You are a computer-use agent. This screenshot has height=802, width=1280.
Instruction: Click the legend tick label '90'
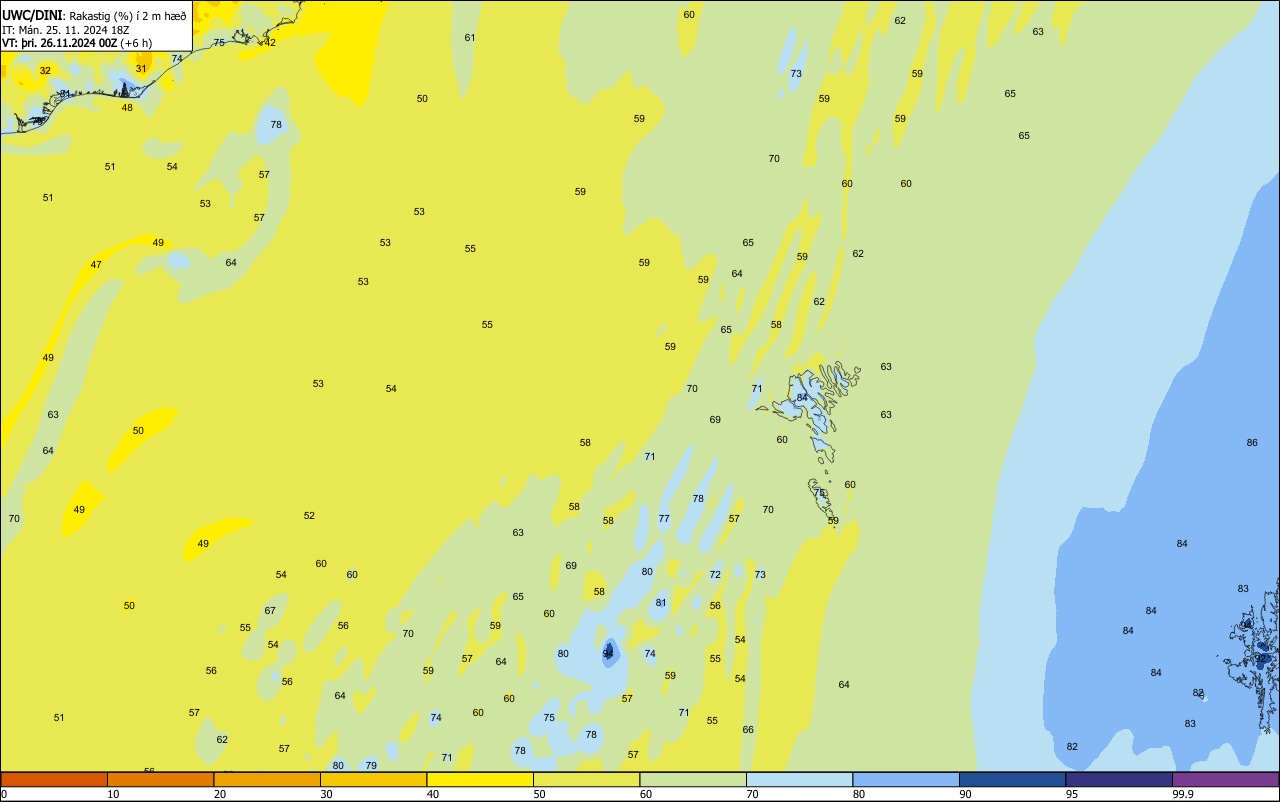pyautogui.click(x=965, y=794)
